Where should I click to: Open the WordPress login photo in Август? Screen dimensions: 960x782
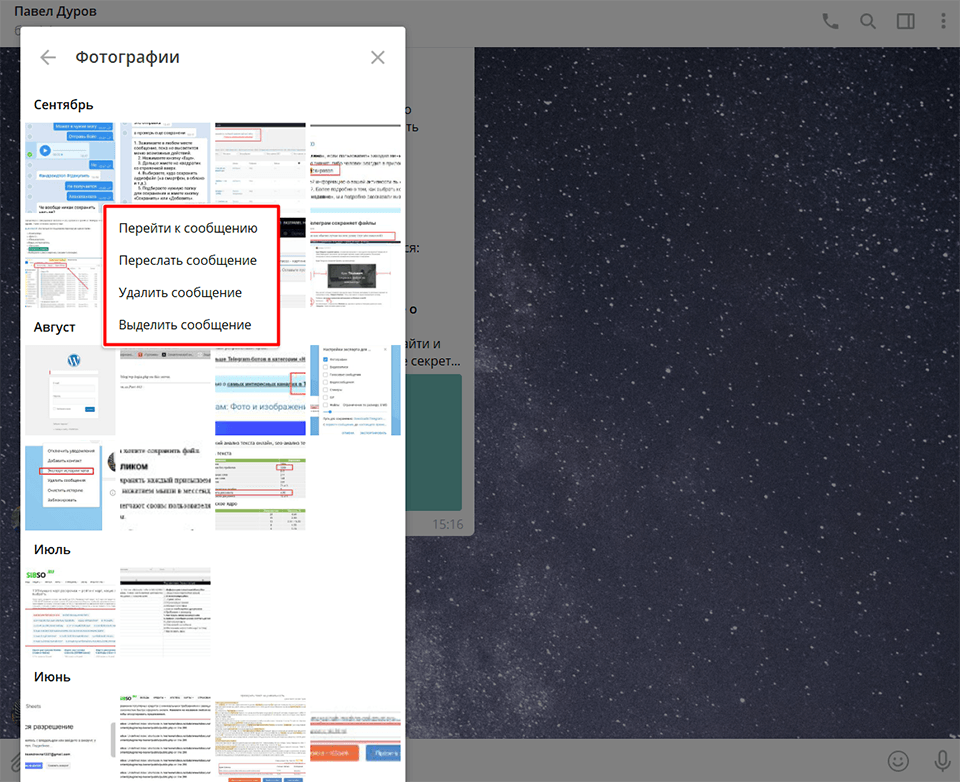pyautogui.click(x=70, y=390)
